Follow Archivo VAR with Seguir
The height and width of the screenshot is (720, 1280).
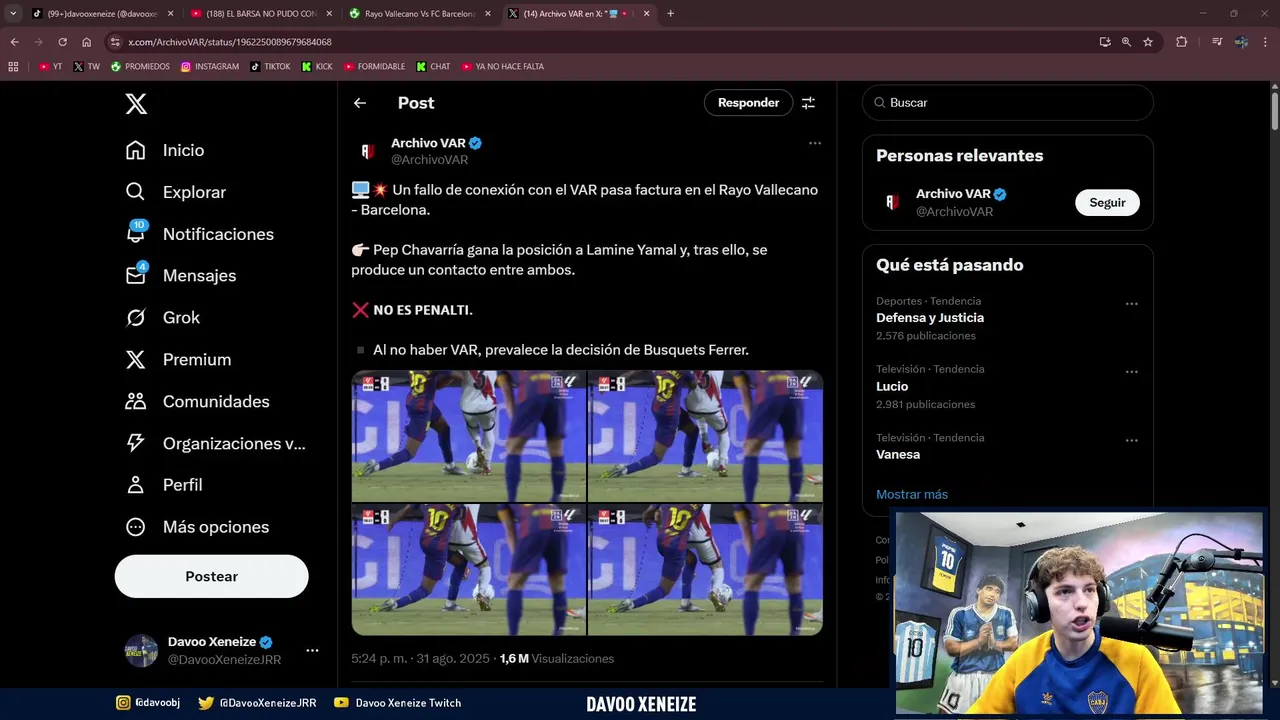coord(1107,202)
